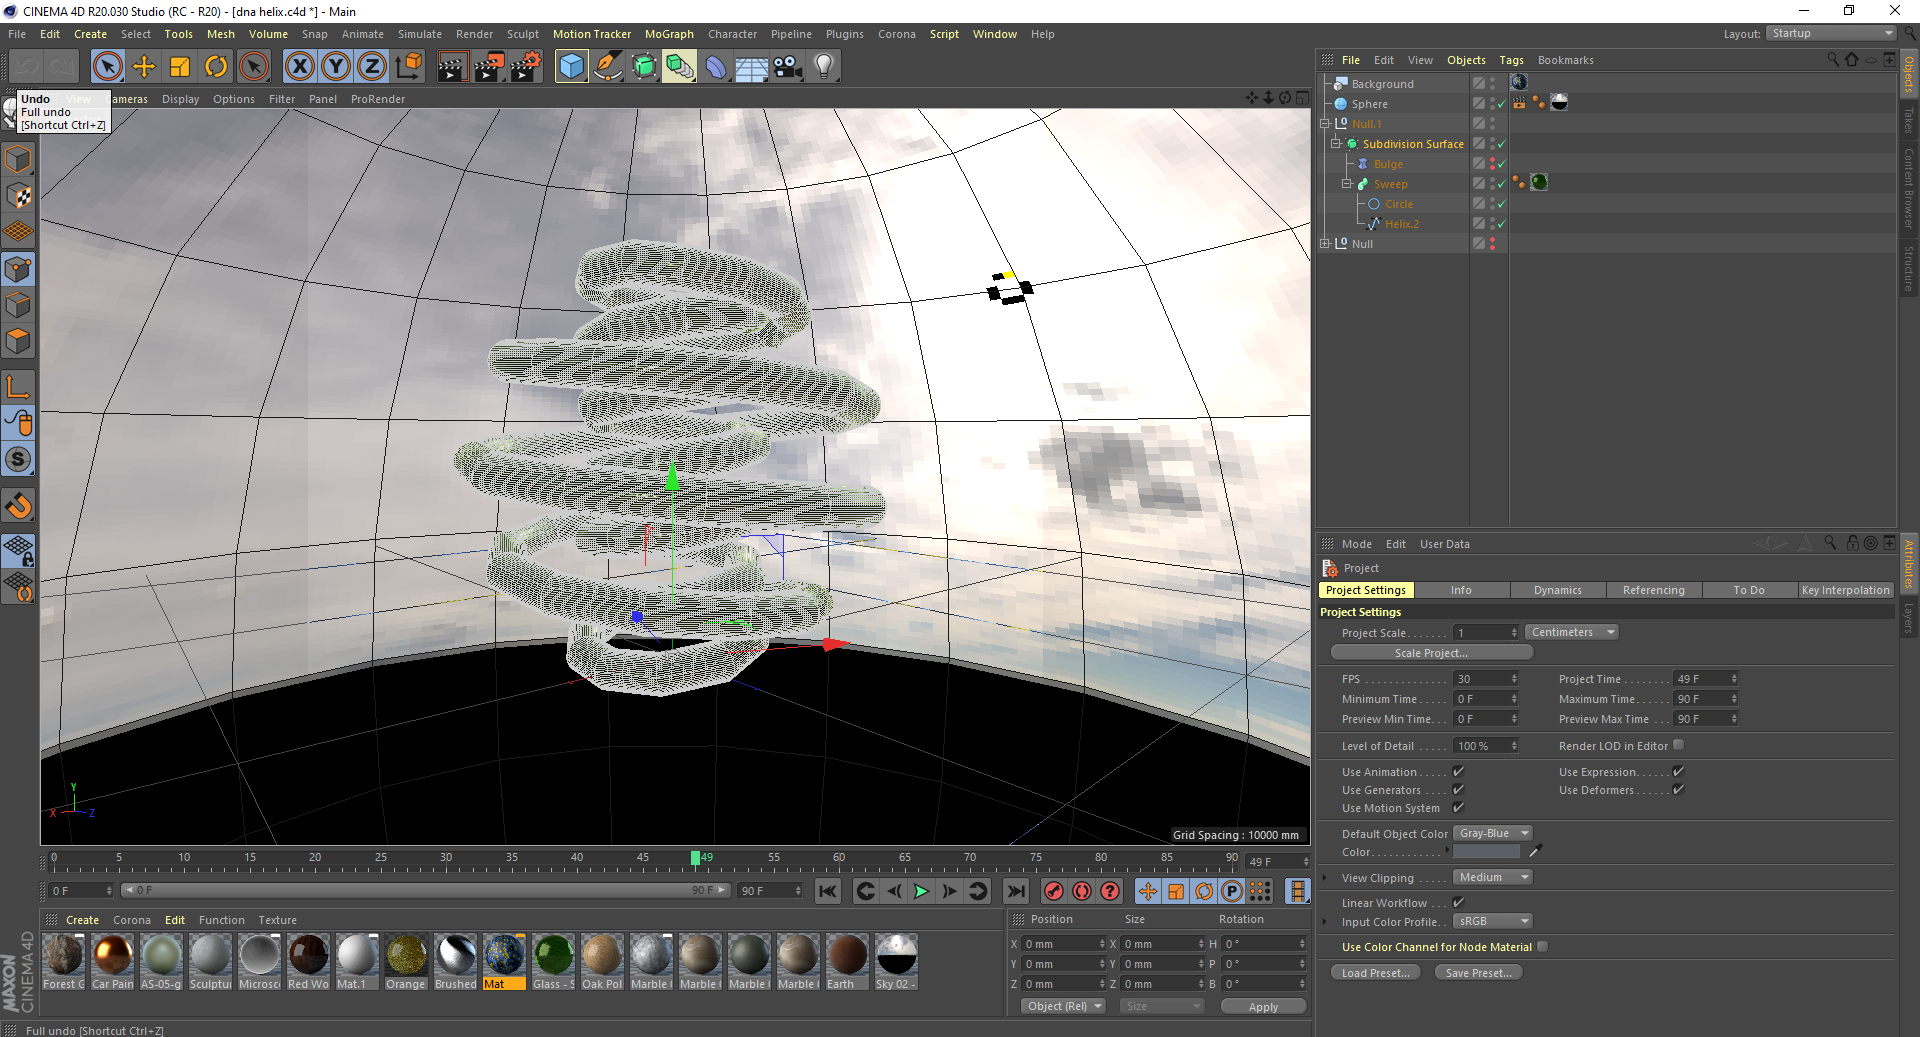Image resolution: width=1920 pixels, height=1037 pixels.
Task: Open Edit Render Settings gear clapperboard
Action: tap(526, 67)
